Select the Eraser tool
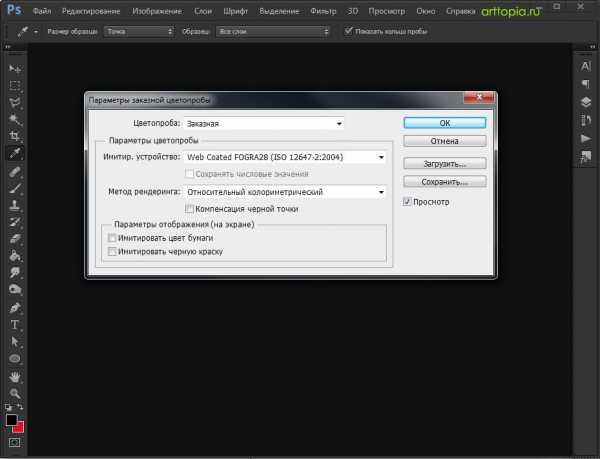Image resolution: width=600 pixels, height=459 pixels. (15, 239)
